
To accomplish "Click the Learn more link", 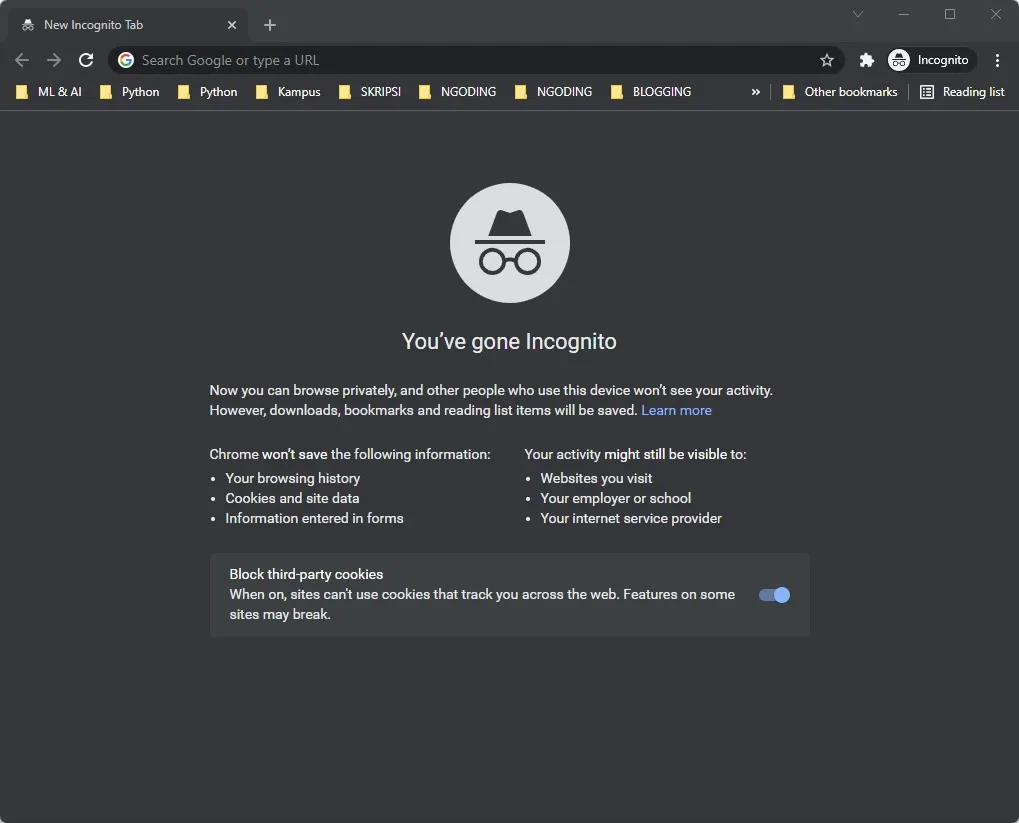I will [676, 410].
